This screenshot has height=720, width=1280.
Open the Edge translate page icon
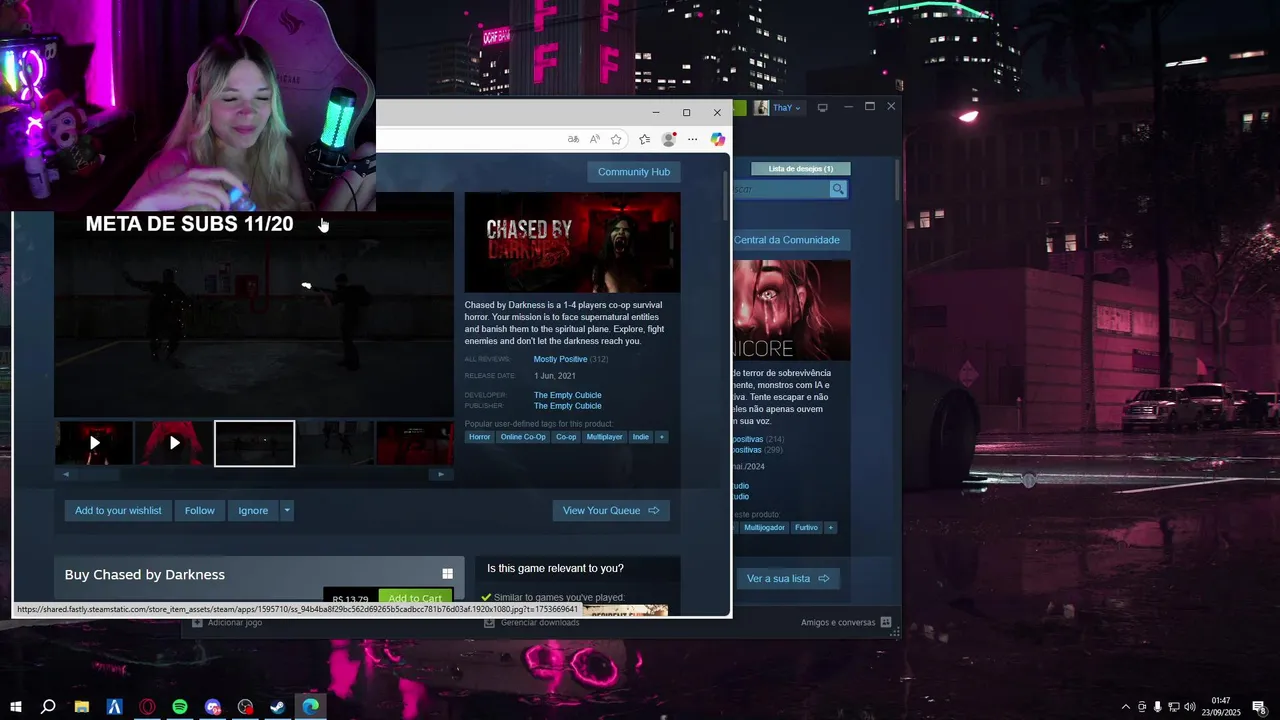(573, 139)
